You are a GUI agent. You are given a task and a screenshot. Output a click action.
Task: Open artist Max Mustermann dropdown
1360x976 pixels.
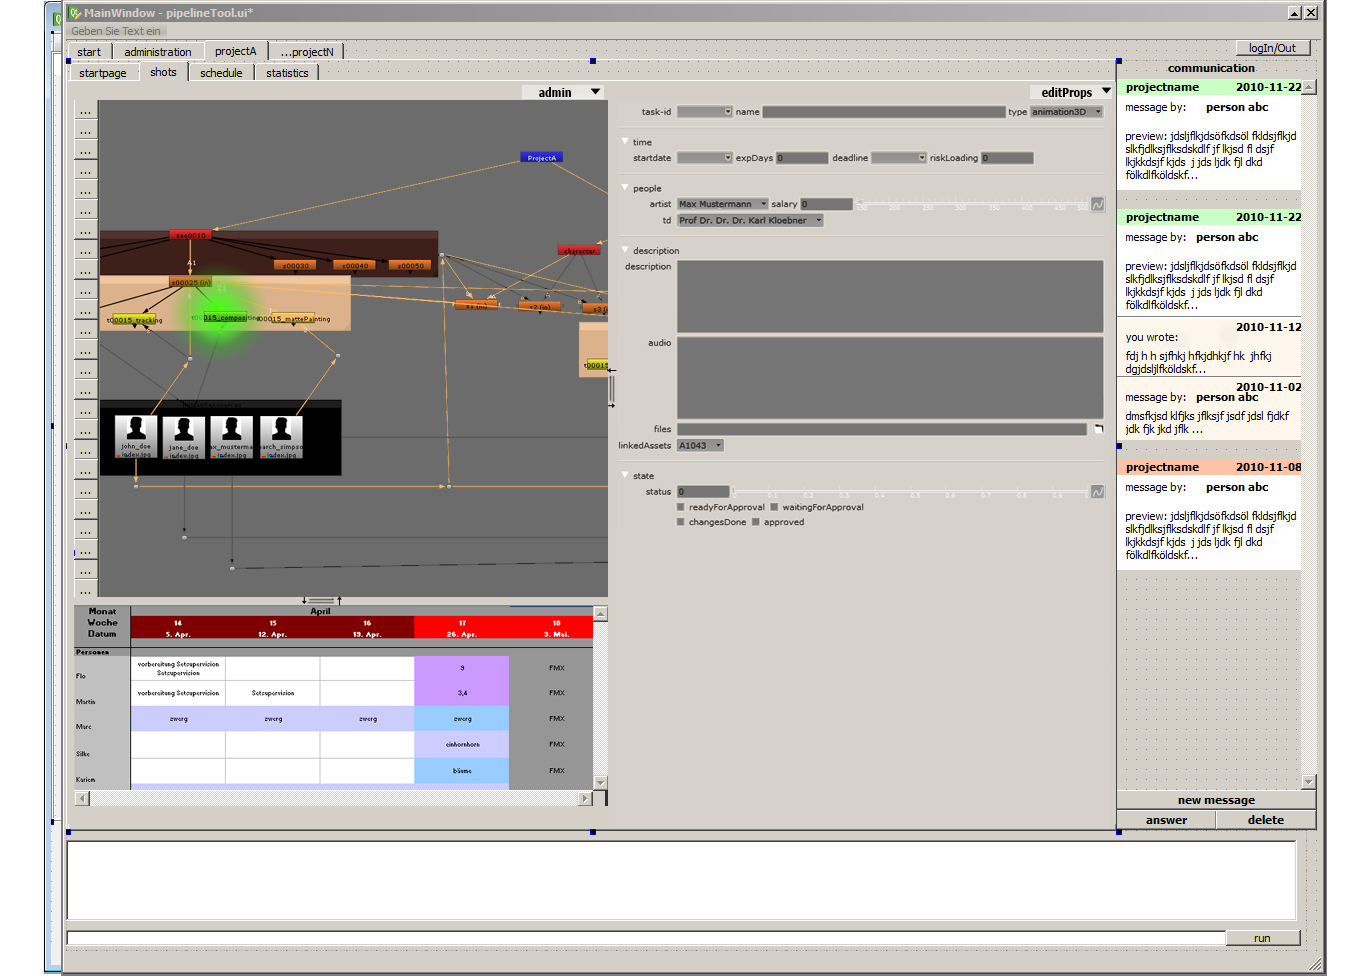click(x=723, y=204)
